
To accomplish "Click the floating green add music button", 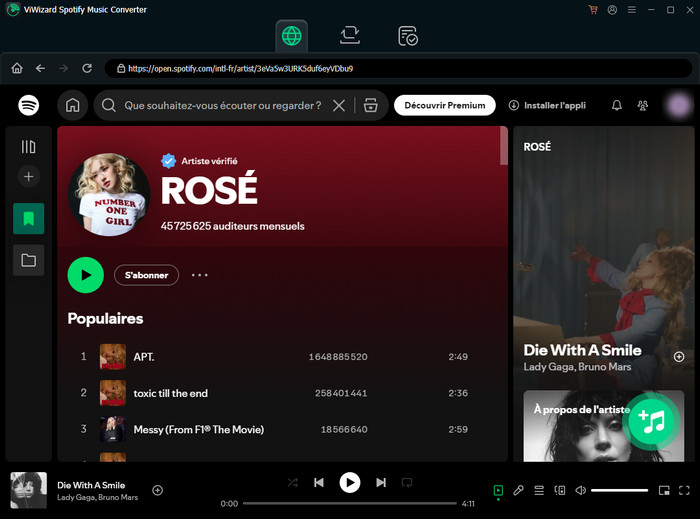I will [x=651, y=421].
